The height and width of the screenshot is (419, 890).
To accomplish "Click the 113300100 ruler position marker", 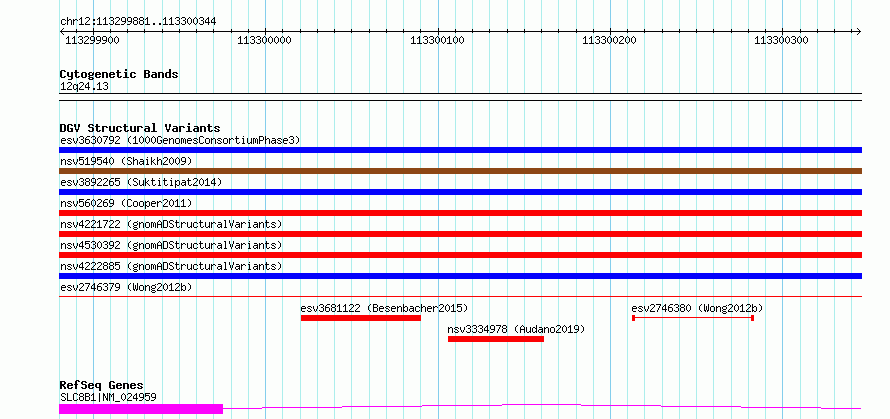I will coord(437,40).
